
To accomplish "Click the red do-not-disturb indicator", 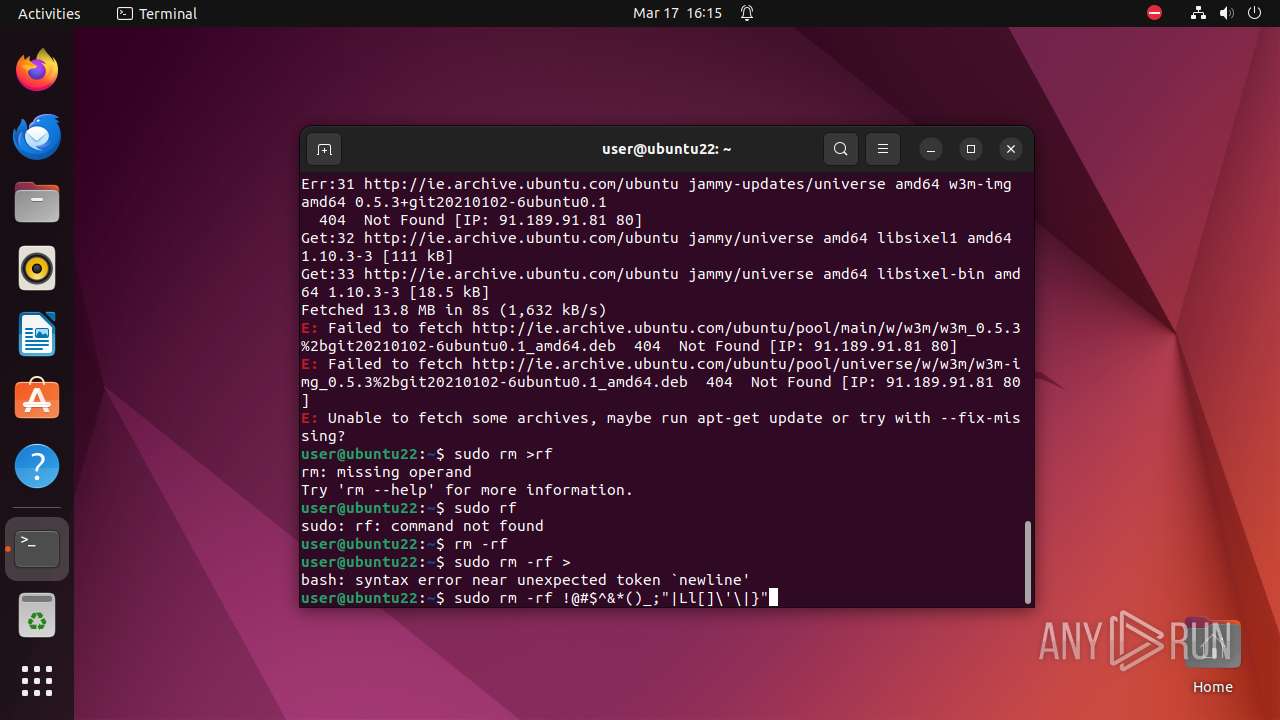I will click(x=1155, y=13).
